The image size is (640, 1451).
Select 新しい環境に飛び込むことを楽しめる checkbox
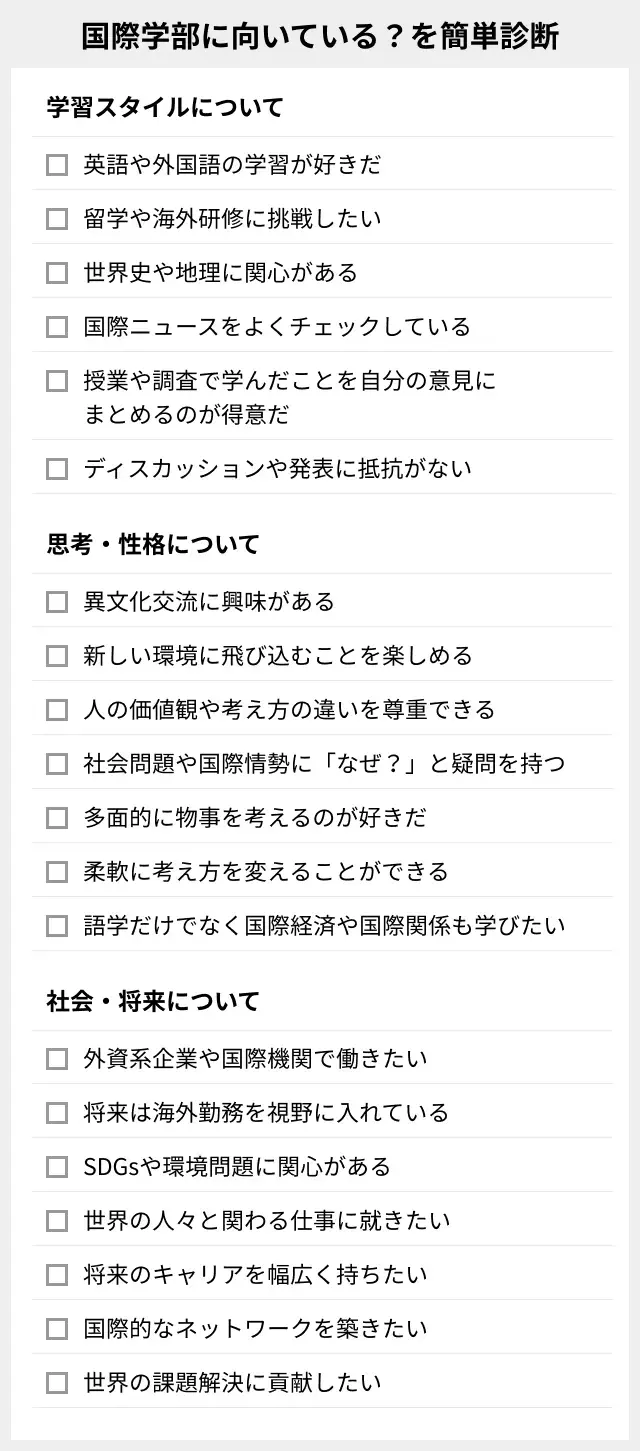[57, 656]
